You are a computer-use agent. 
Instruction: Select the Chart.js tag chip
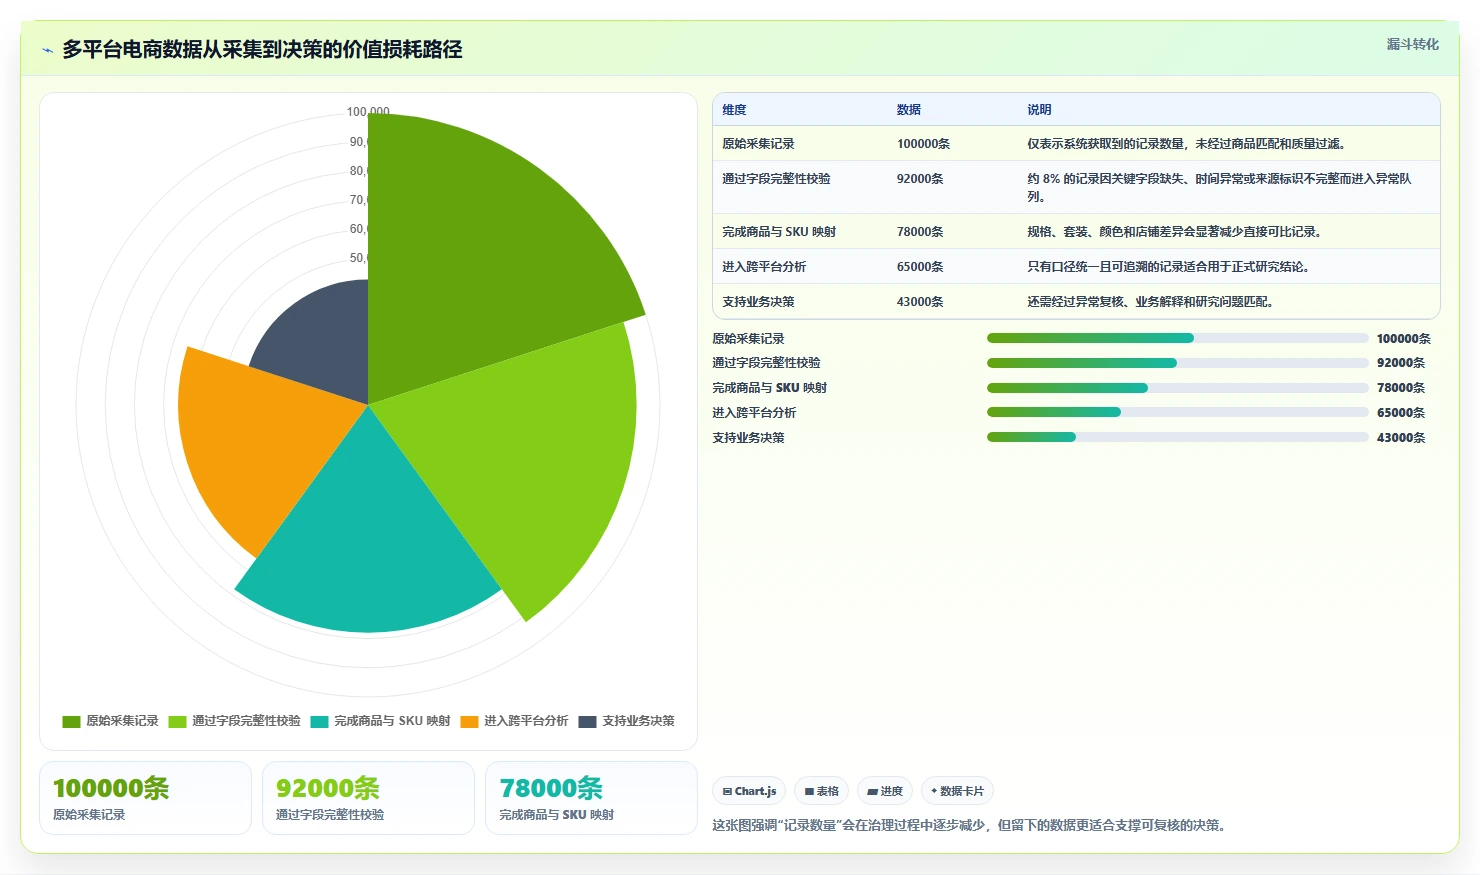pos(749,791)
